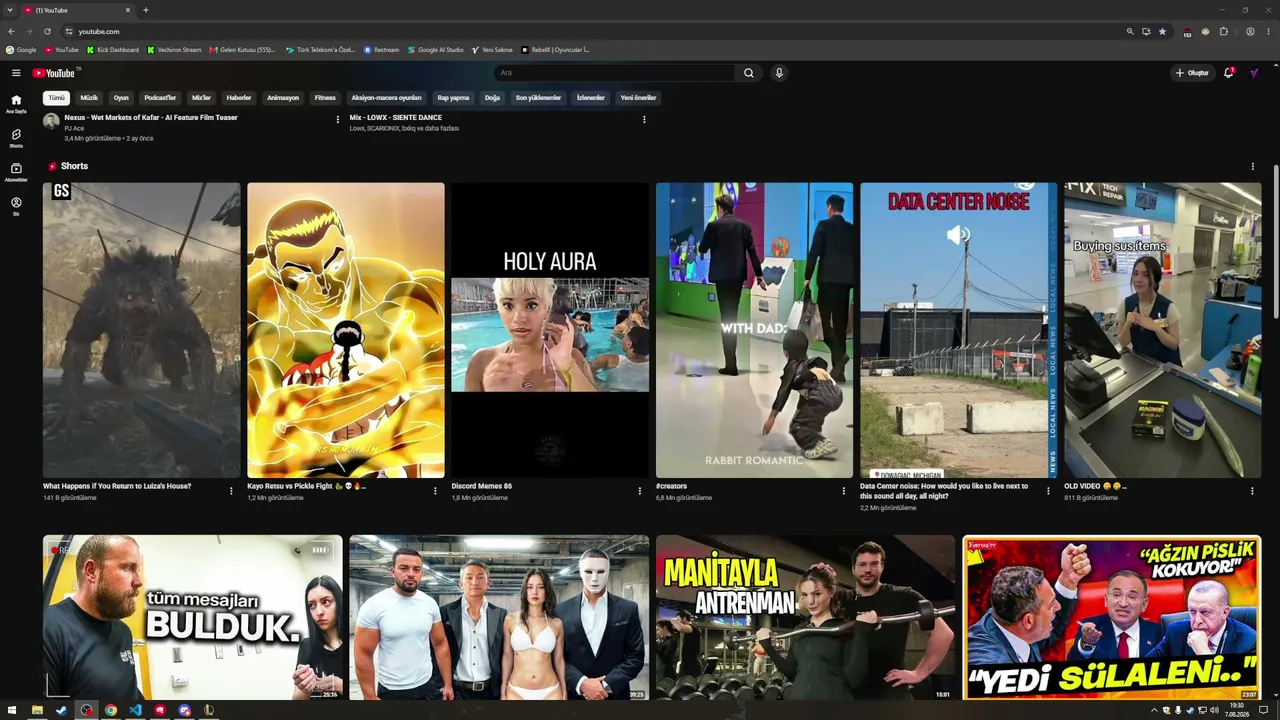This screenshot has height=720, width=1280.
Task: Open the YouTube guide hamburger menu
Action: click(x=16, y=73)
